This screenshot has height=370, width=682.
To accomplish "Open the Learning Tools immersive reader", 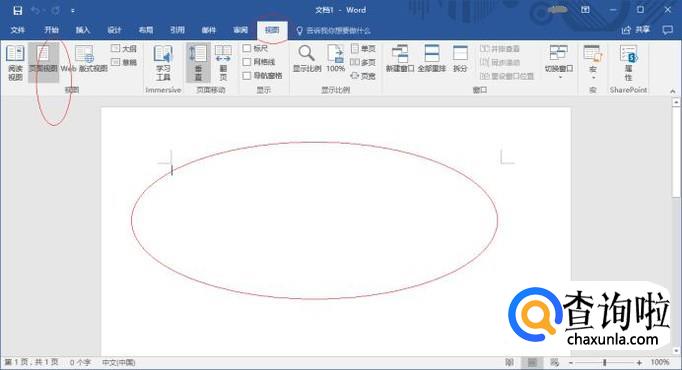I will coord(163,63).
